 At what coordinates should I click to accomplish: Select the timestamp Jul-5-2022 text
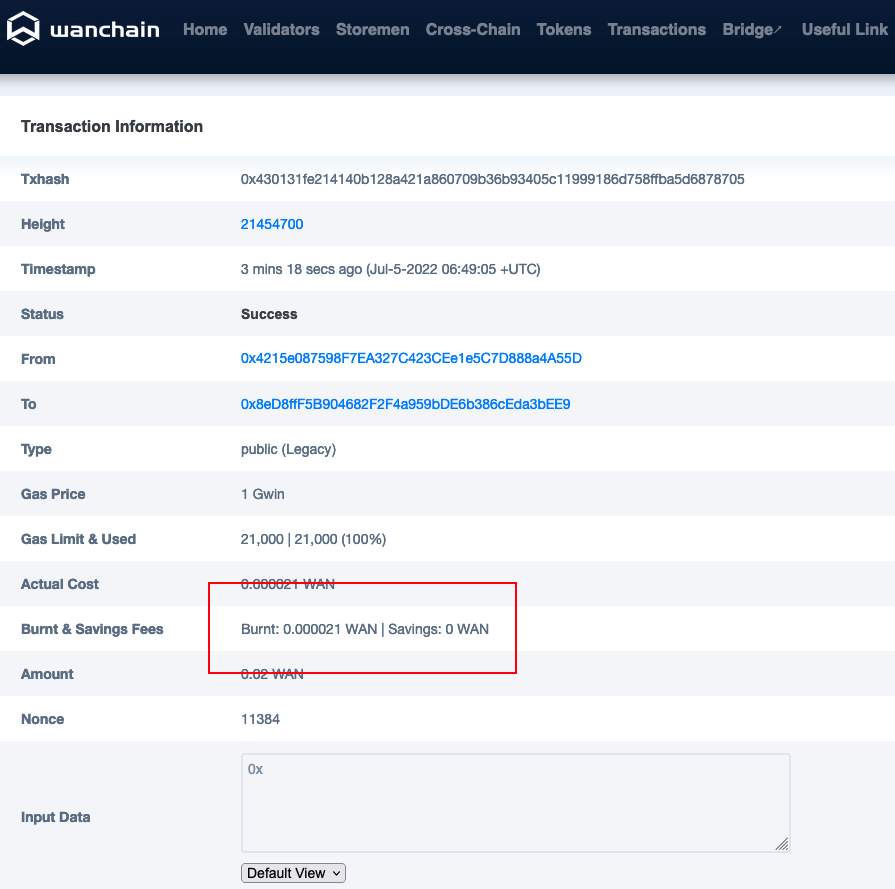click(x=454, y=269)
